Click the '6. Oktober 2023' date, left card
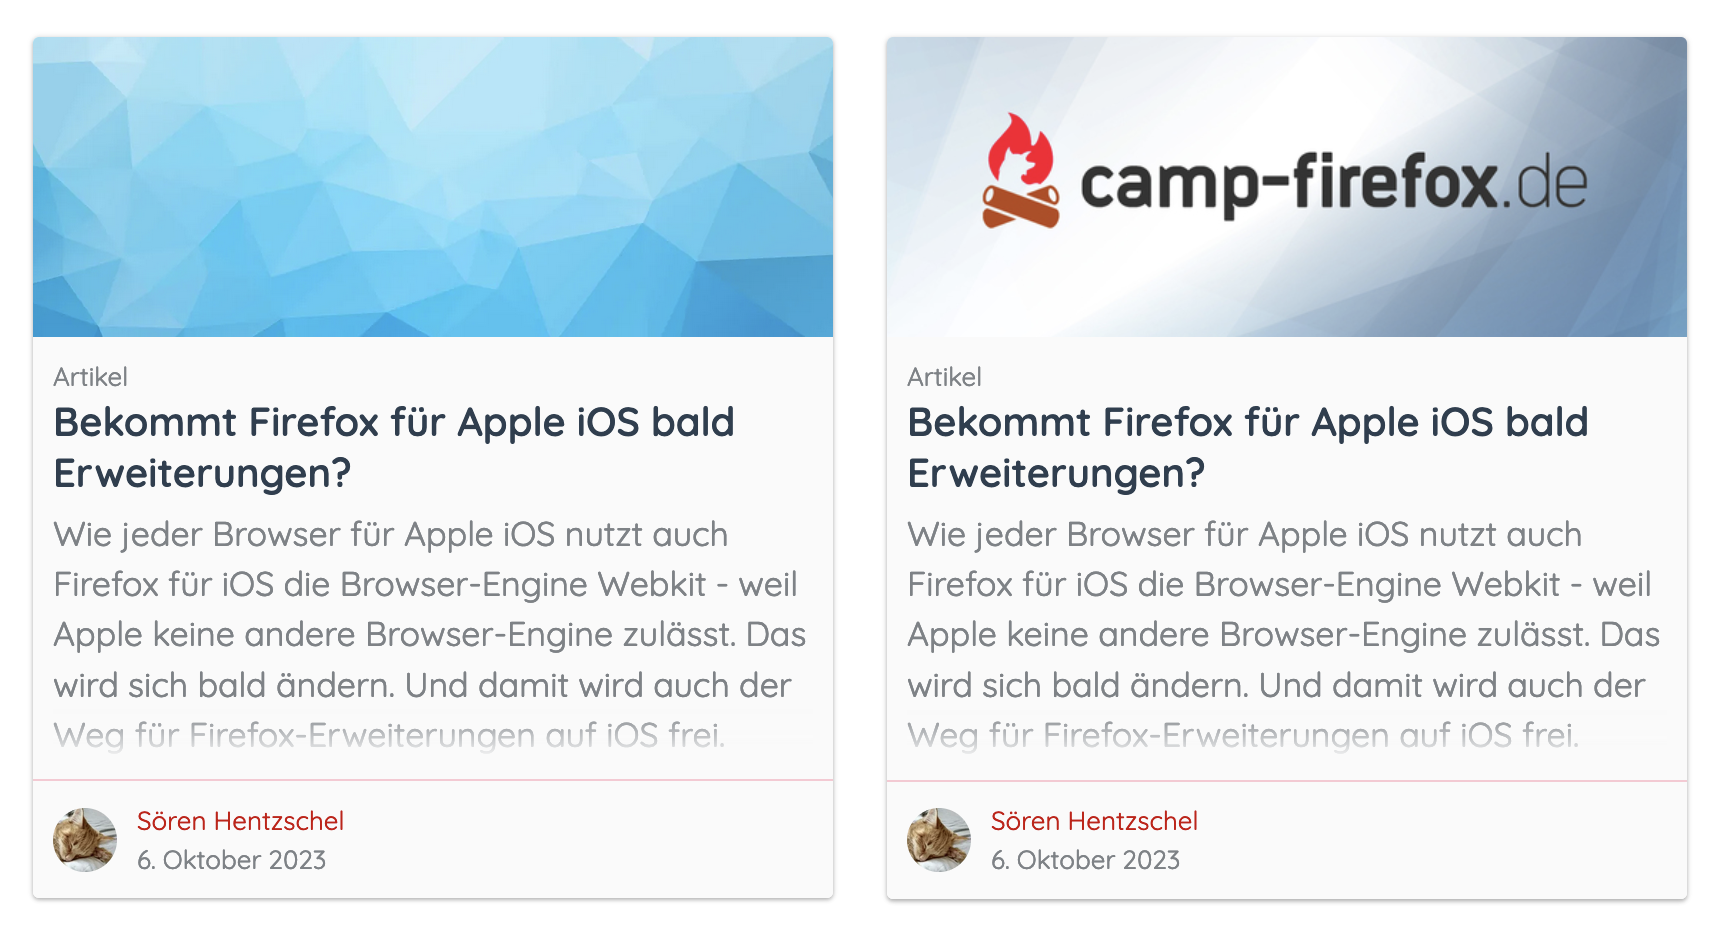This screenshot has width=1712, height=928. click(232, 860)
